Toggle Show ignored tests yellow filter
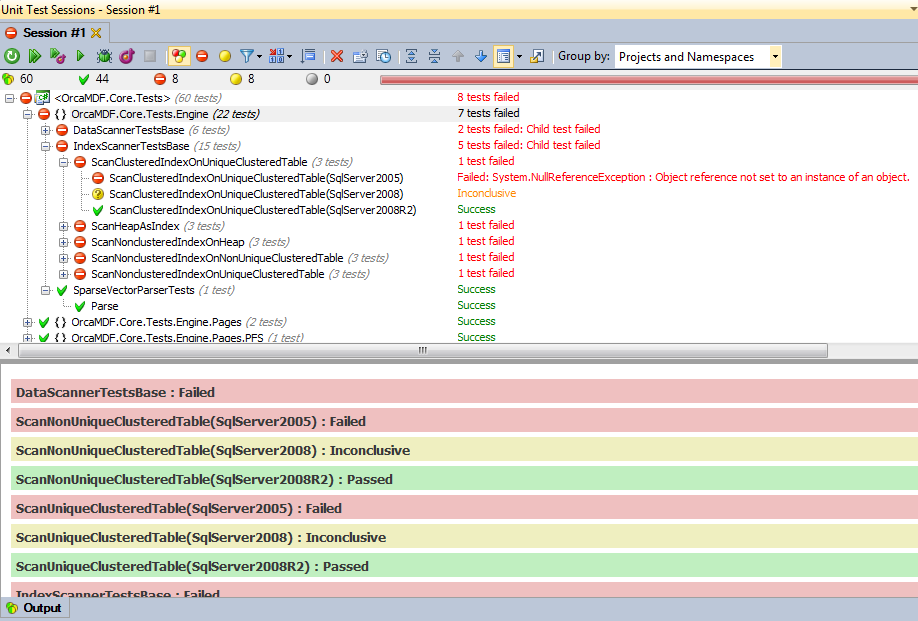This screenshot has height=621, width=918. click(x=225, y=56)
